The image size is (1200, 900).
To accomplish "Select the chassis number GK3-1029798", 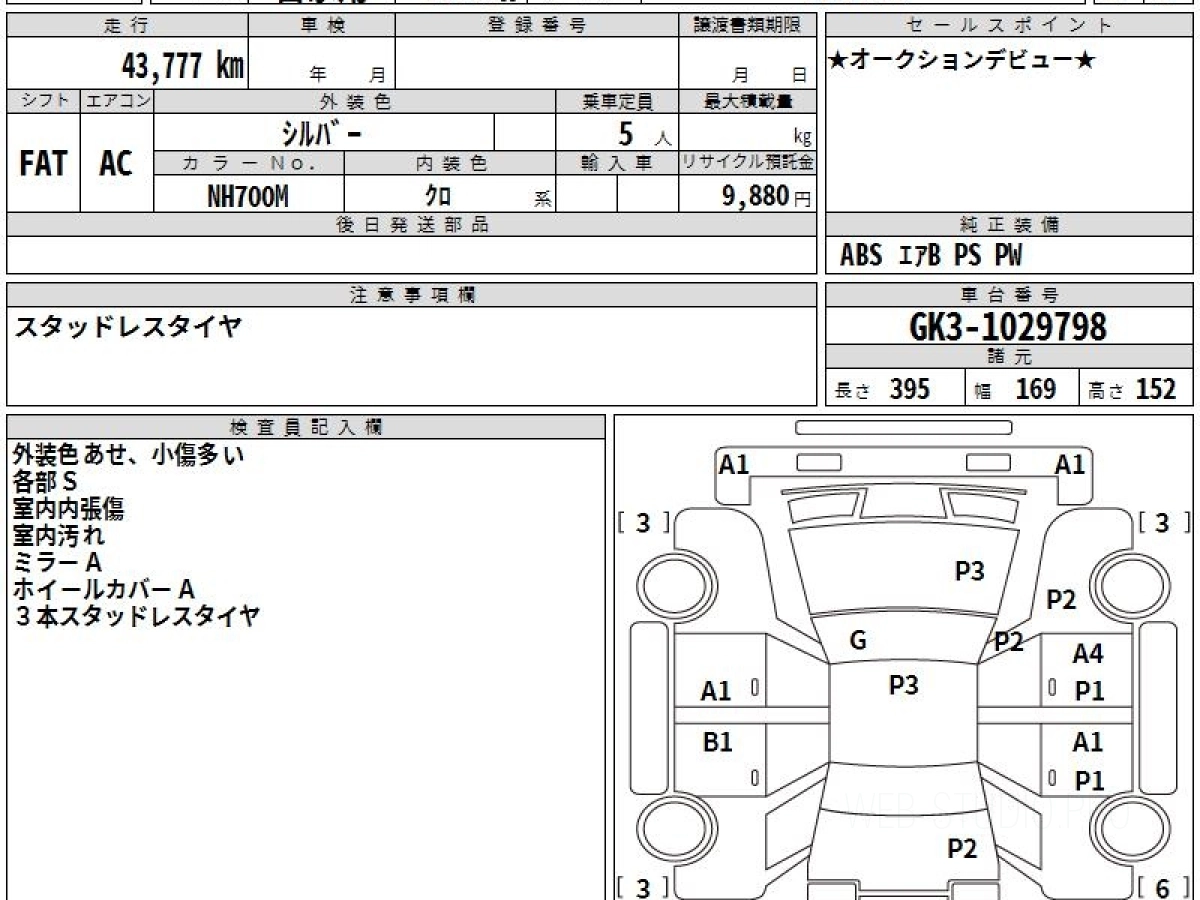I will 1009,327.
